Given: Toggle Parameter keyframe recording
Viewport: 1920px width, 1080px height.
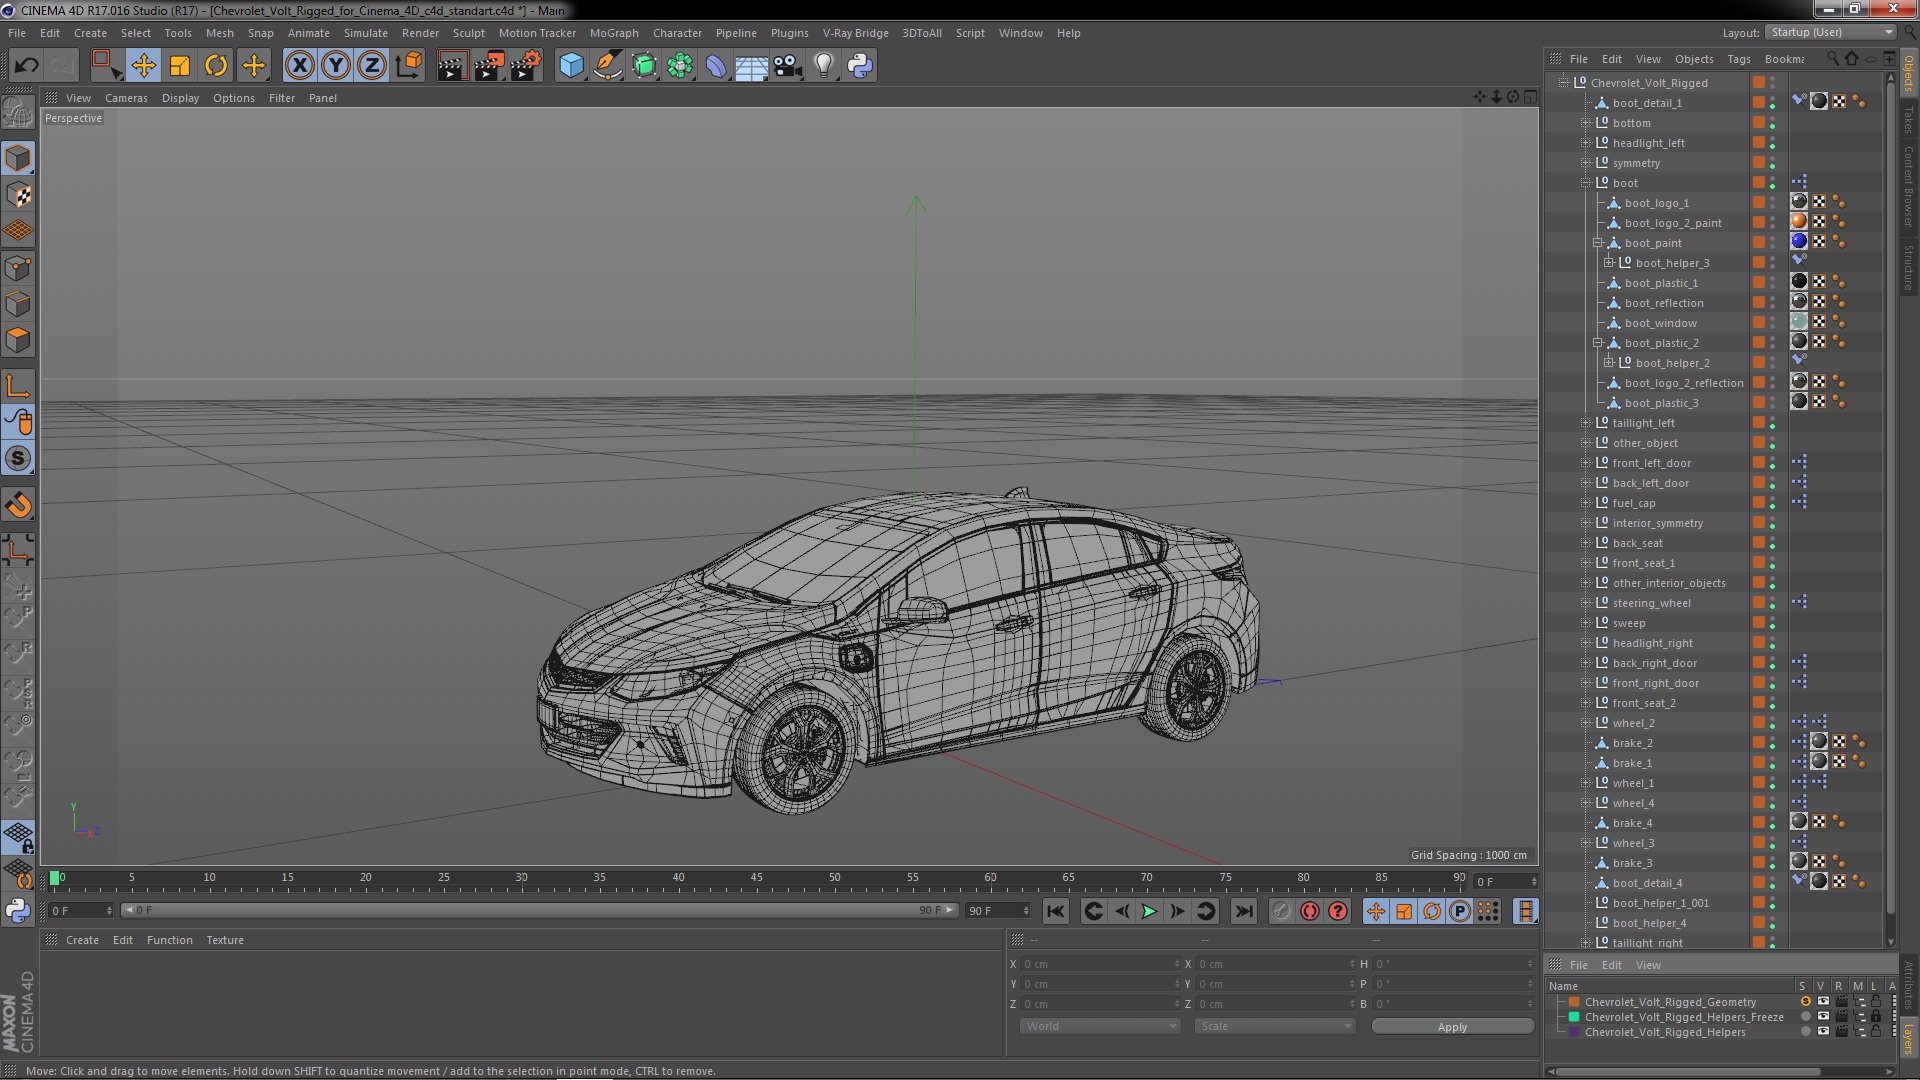Looking at the screenshot, I should 1460,911.
